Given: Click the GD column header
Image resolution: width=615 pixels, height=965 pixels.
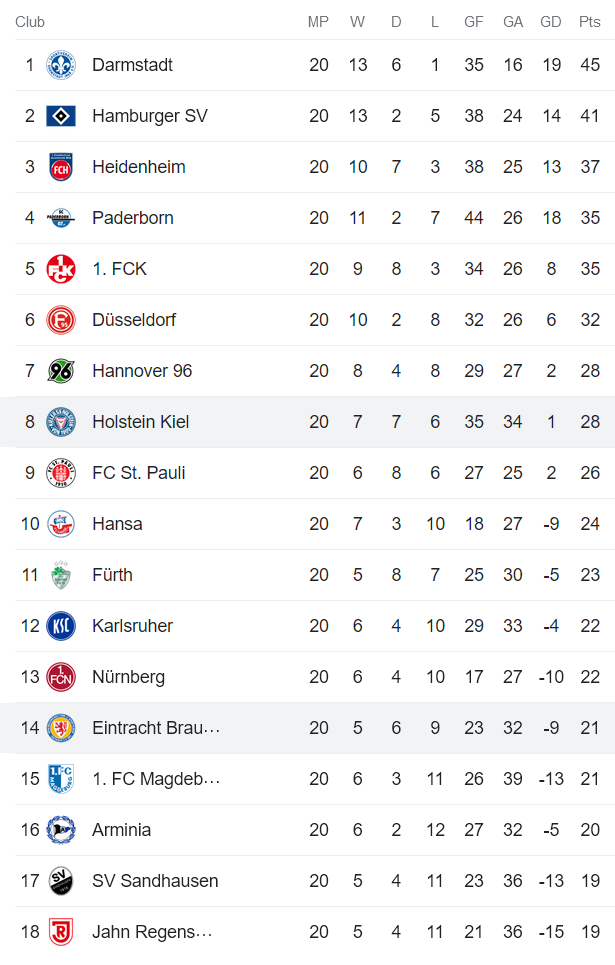Looking at the screenshot, I should coord(551,22).
